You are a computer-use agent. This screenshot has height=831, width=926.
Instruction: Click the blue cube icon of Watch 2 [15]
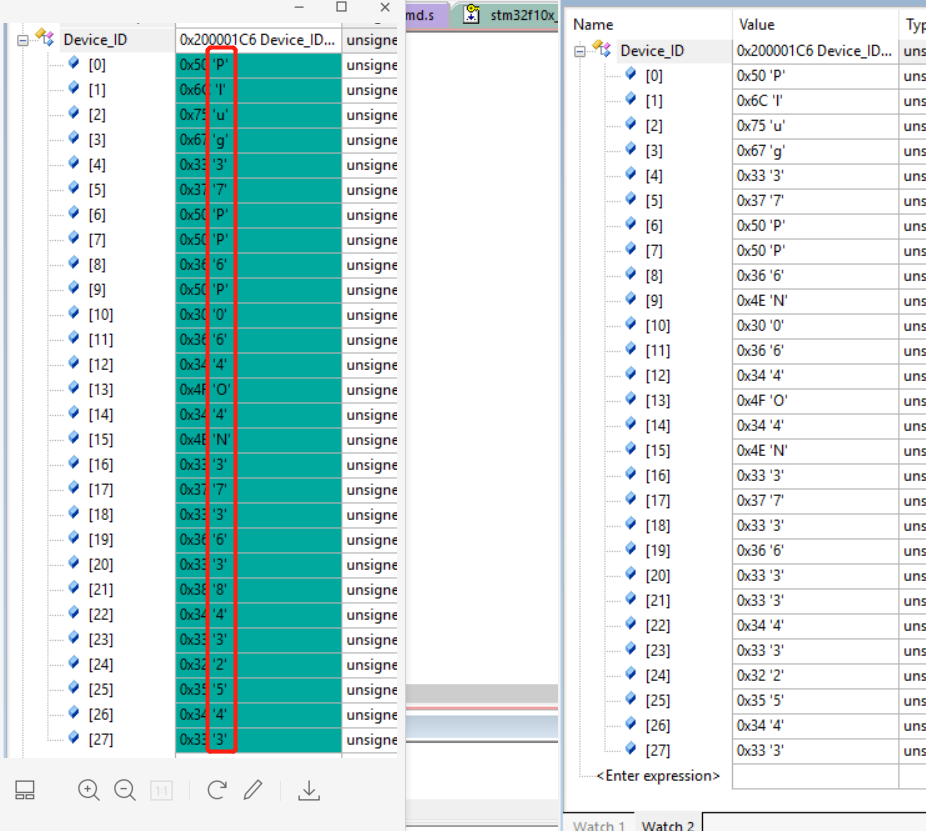coord(631,448)
